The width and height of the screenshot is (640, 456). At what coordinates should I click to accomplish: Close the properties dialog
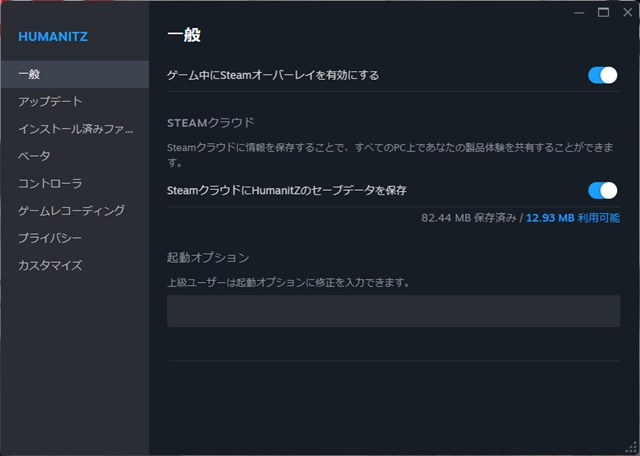click(x=626, y=12)
